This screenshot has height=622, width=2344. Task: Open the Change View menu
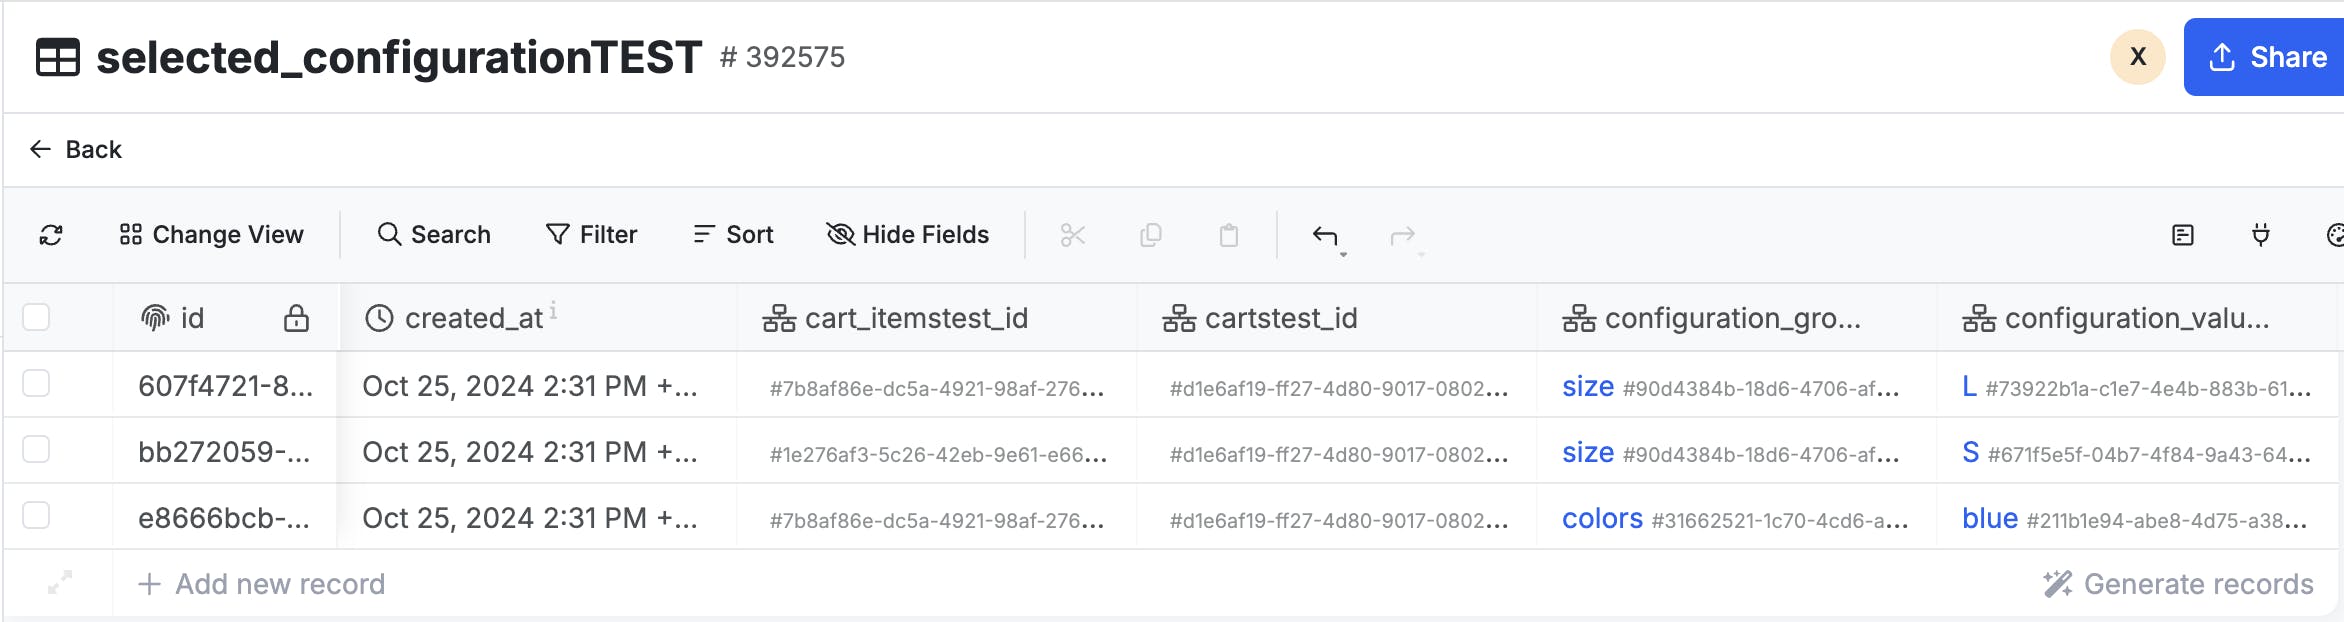point(211,235)
